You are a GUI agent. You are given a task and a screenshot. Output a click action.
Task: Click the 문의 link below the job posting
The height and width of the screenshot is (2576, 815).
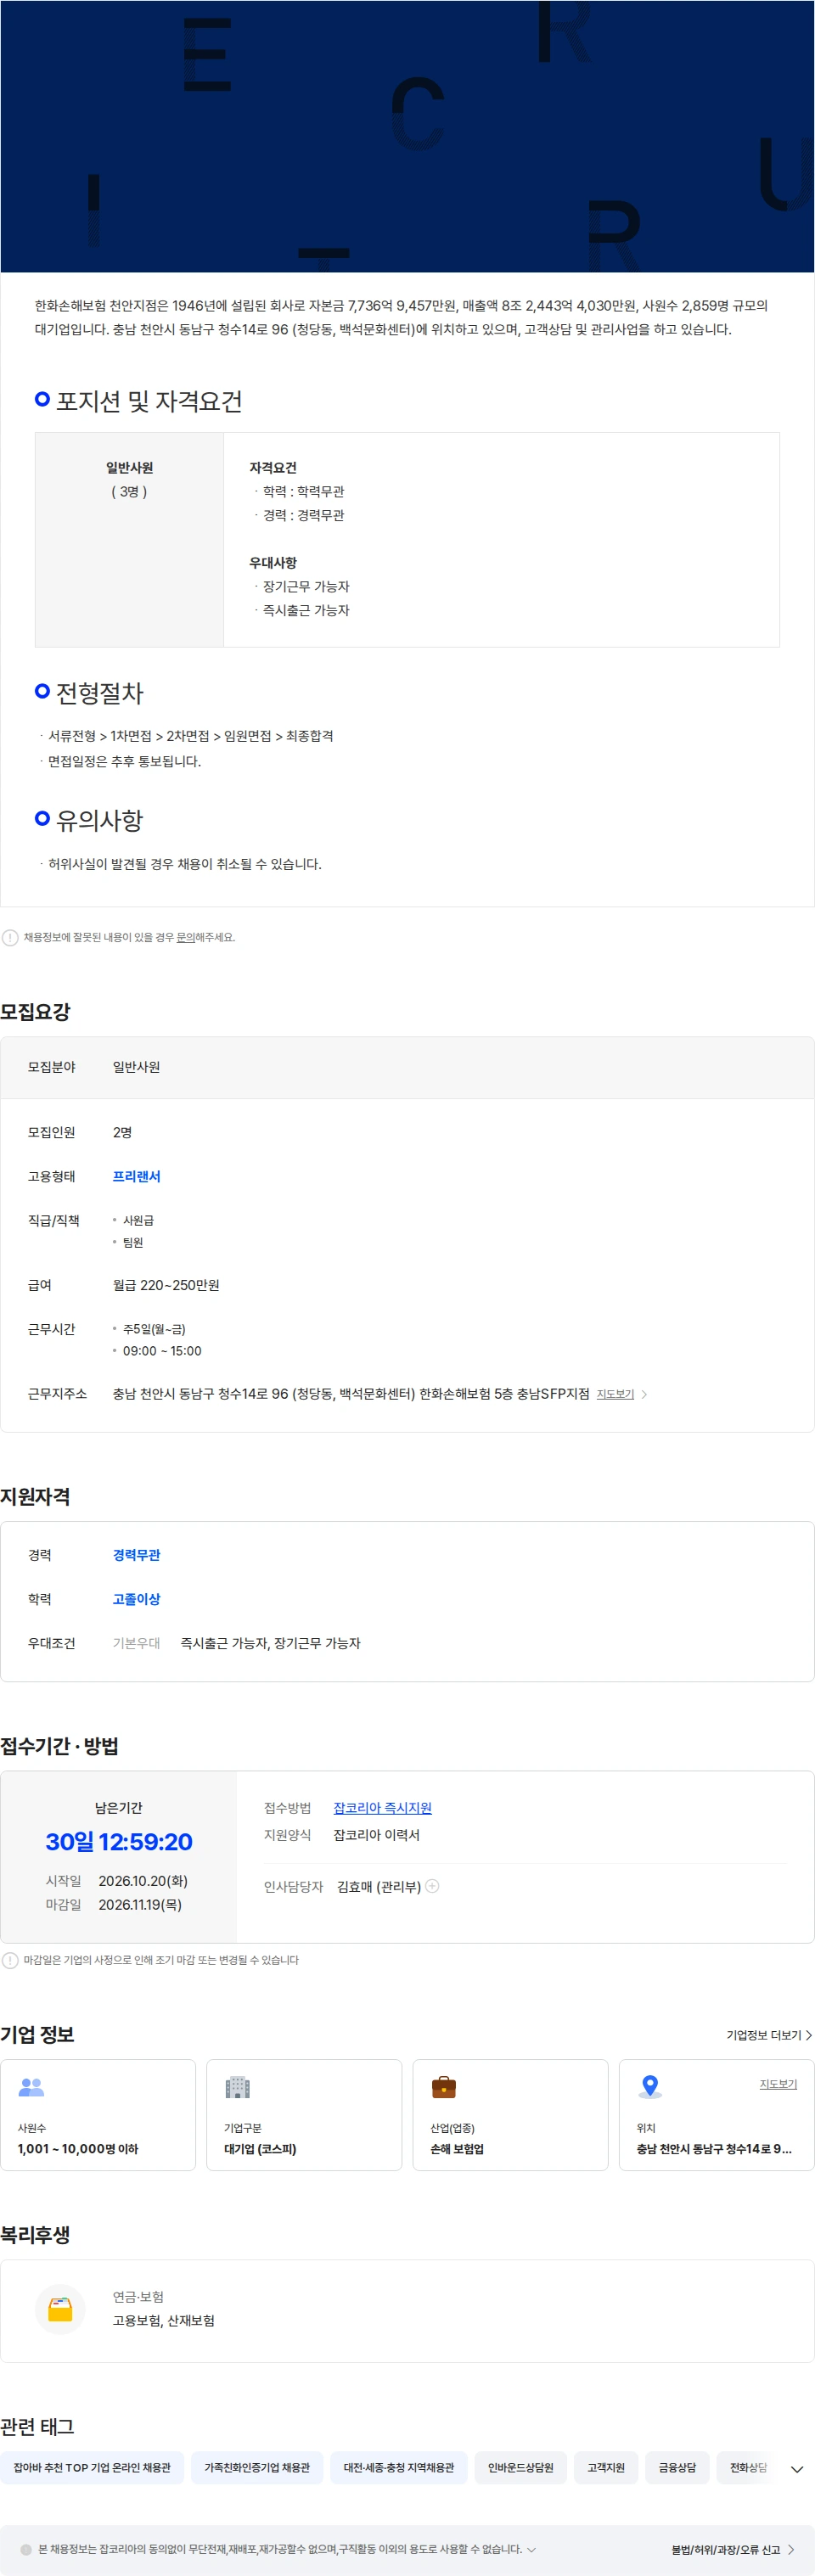coord(185,937)
